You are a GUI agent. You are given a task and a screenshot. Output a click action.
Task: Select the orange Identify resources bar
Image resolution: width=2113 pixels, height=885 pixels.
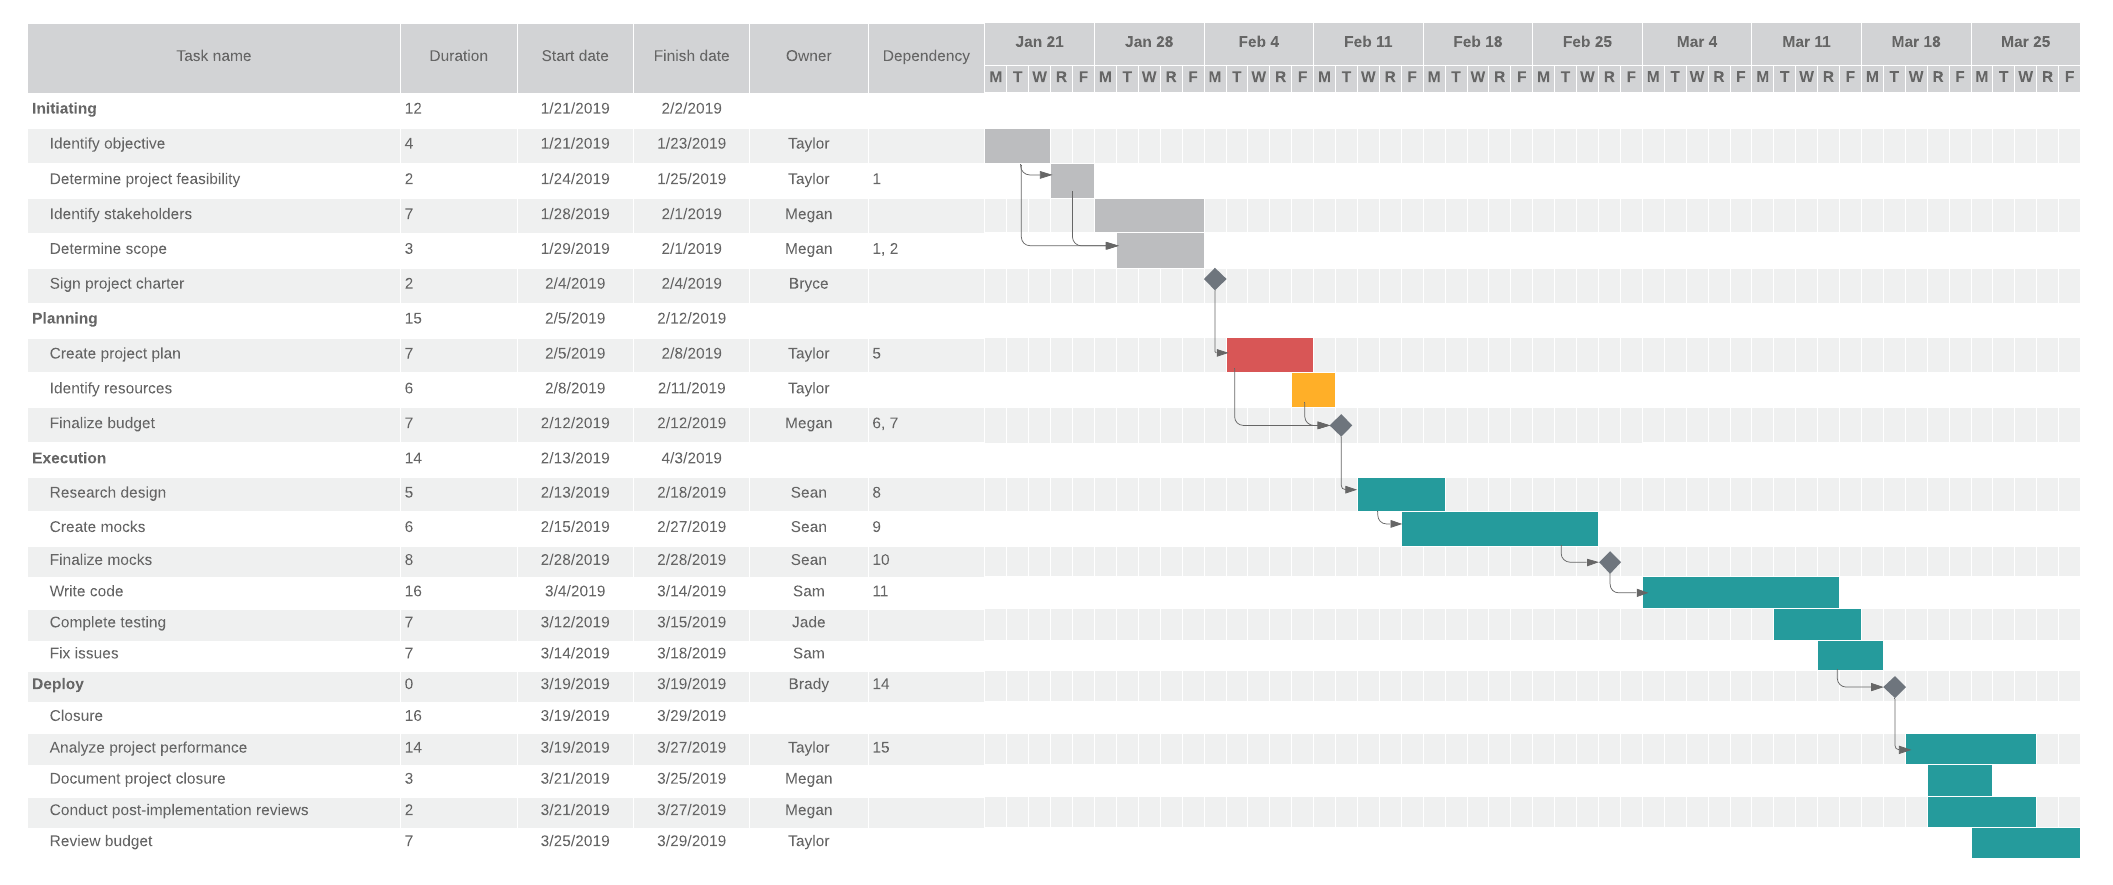pos(1313,389)
